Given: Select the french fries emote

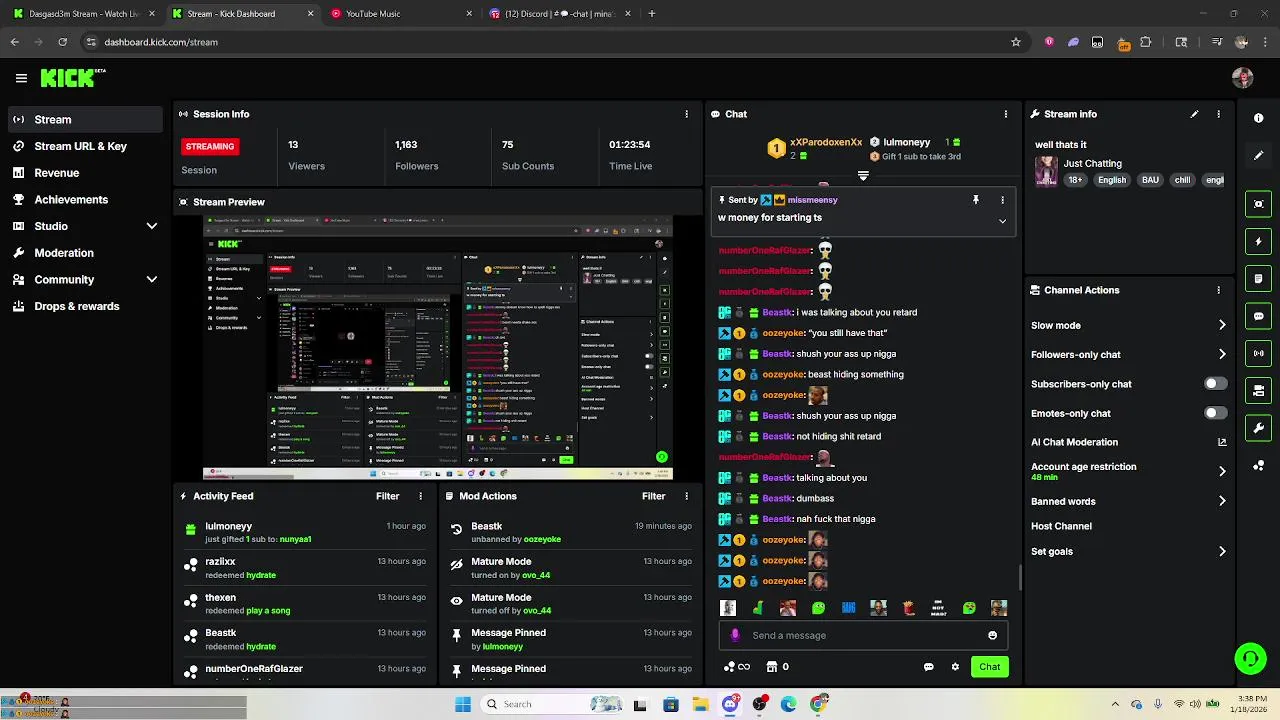Looking at the screenshot, I should [908, 608].
